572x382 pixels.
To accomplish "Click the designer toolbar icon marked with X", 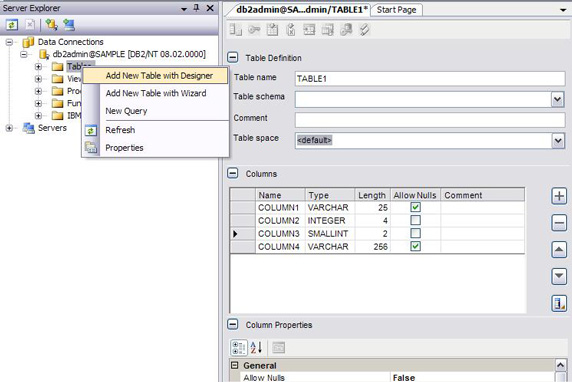I will tap(291, 30).
